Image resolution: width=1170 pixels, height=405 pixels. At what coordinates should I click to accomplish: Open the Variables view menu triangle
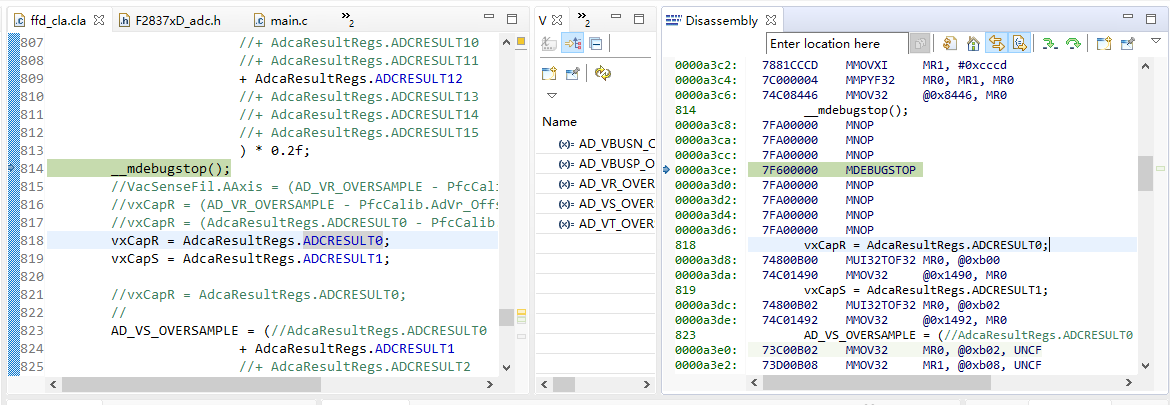[551, 95]
